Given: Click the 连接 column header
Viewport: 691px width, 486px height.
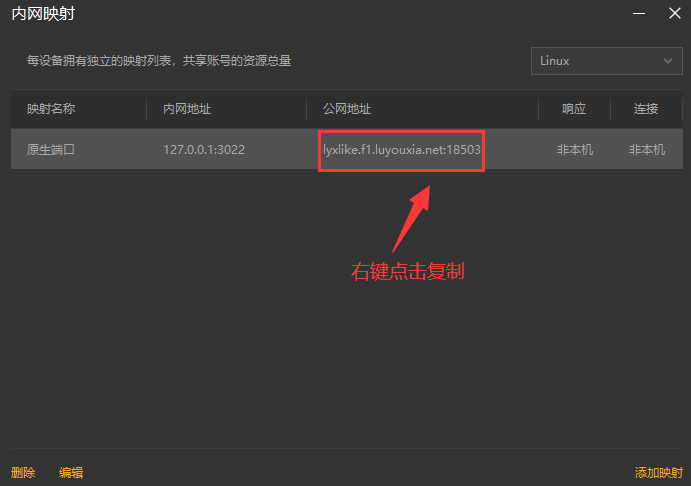Looking at the screenshot, I should pos(646,109).
